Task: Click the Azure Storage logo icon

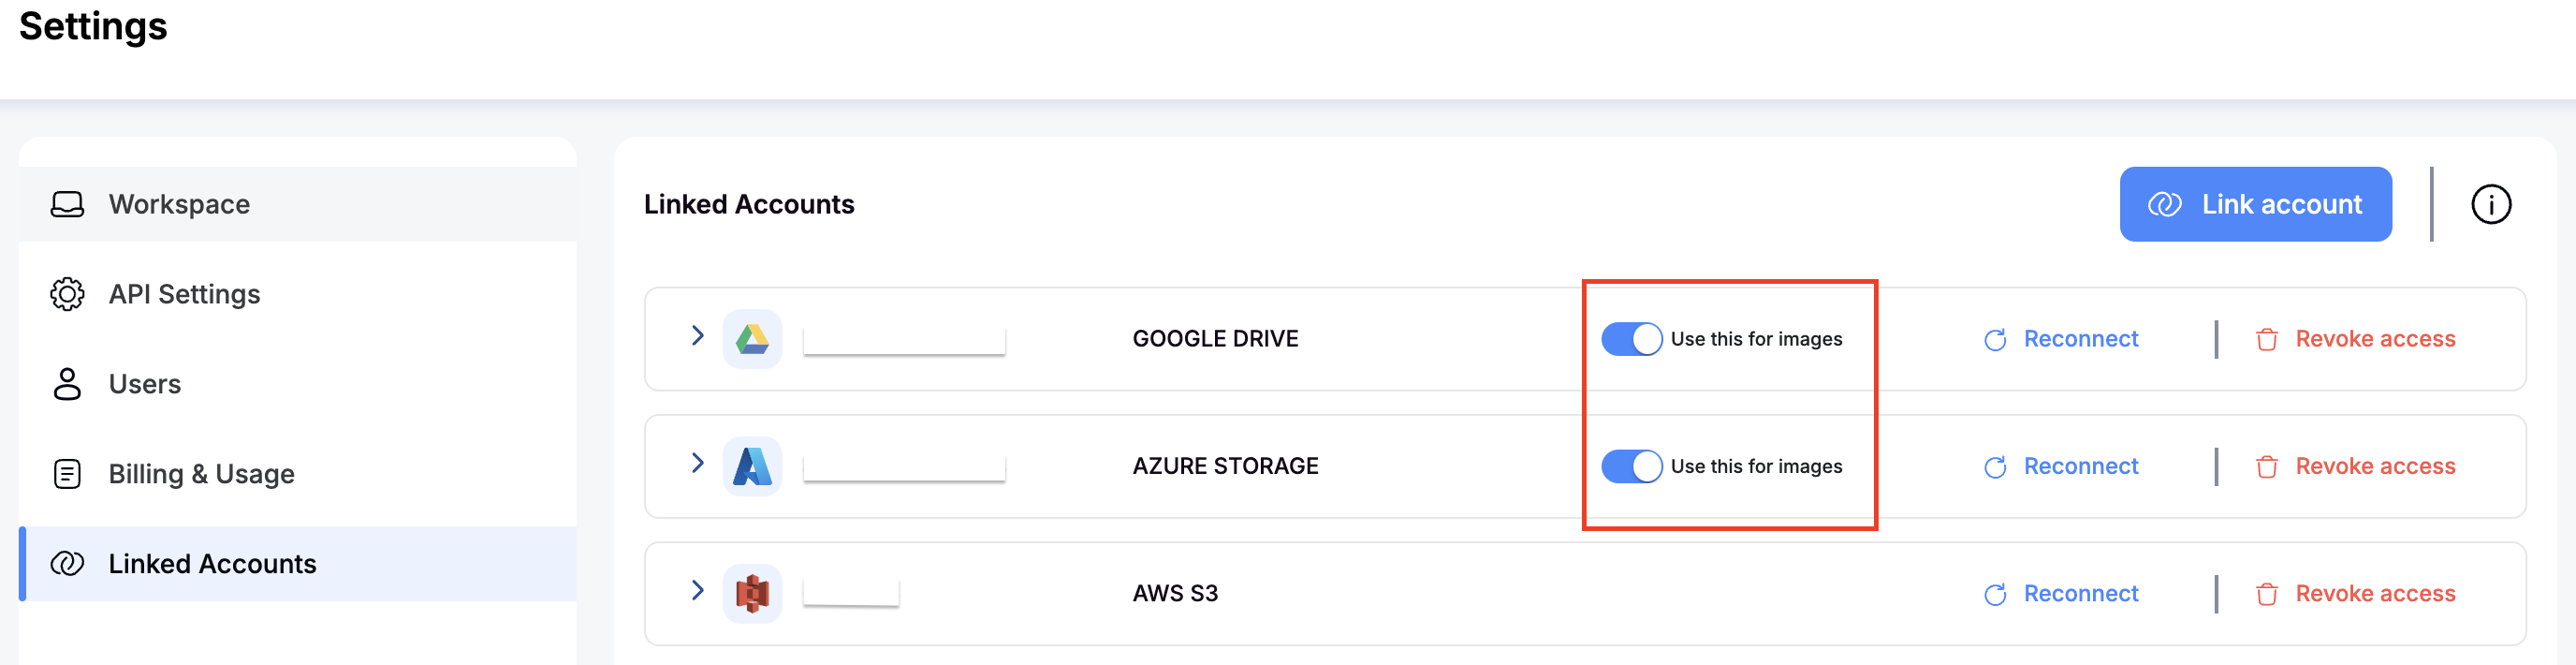Action: [752, 466]
